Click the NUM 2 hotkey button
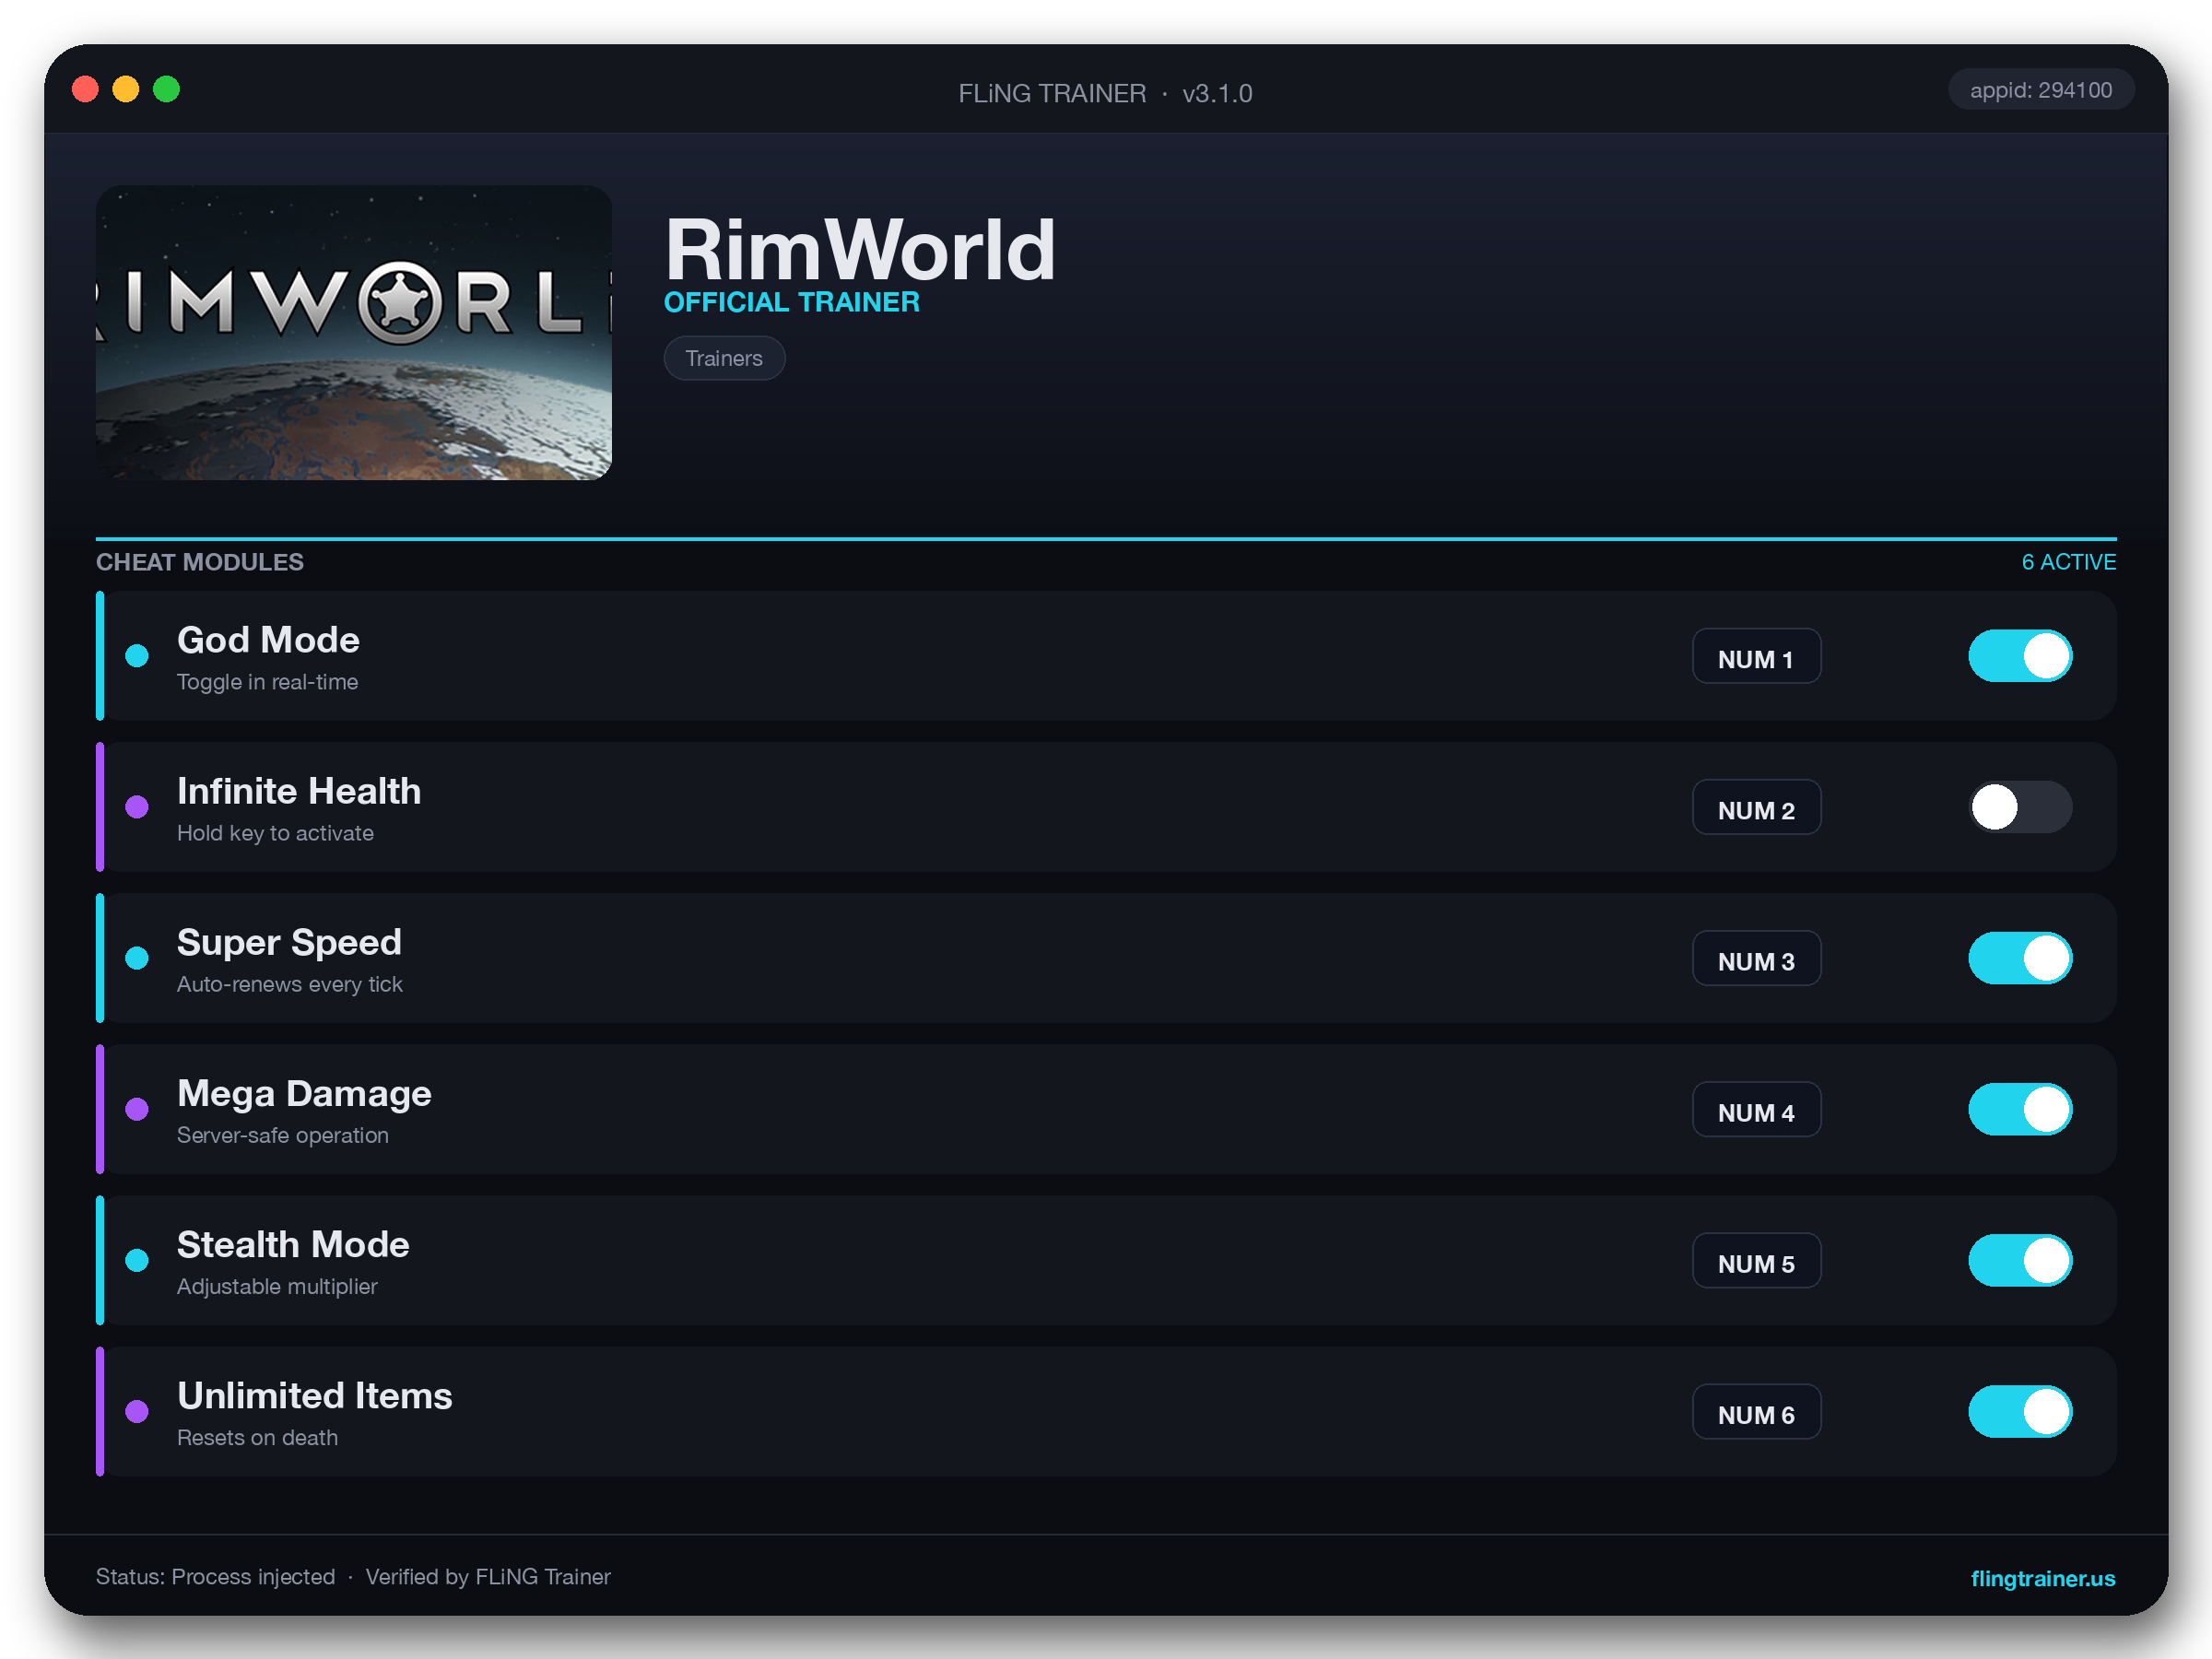This screenshot has width=2212, height=1659. (1756, 807)
